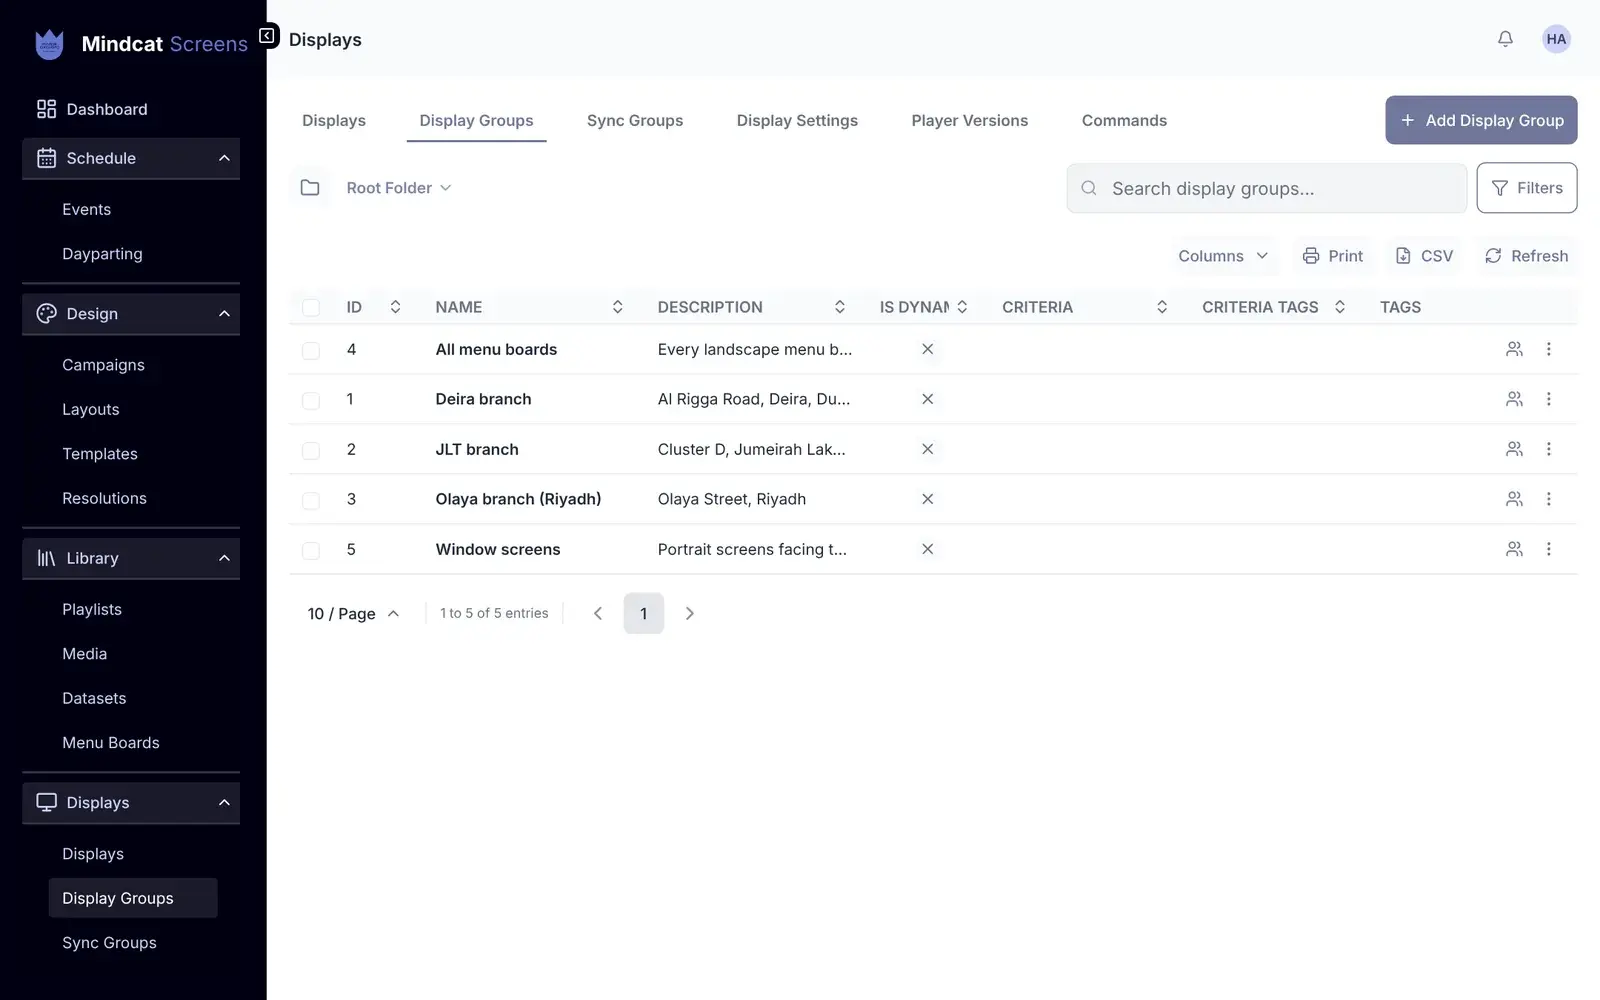This screenshot has width=1600, height=1000.
Task: Focus the Search display groups field
Action: 1267,188
